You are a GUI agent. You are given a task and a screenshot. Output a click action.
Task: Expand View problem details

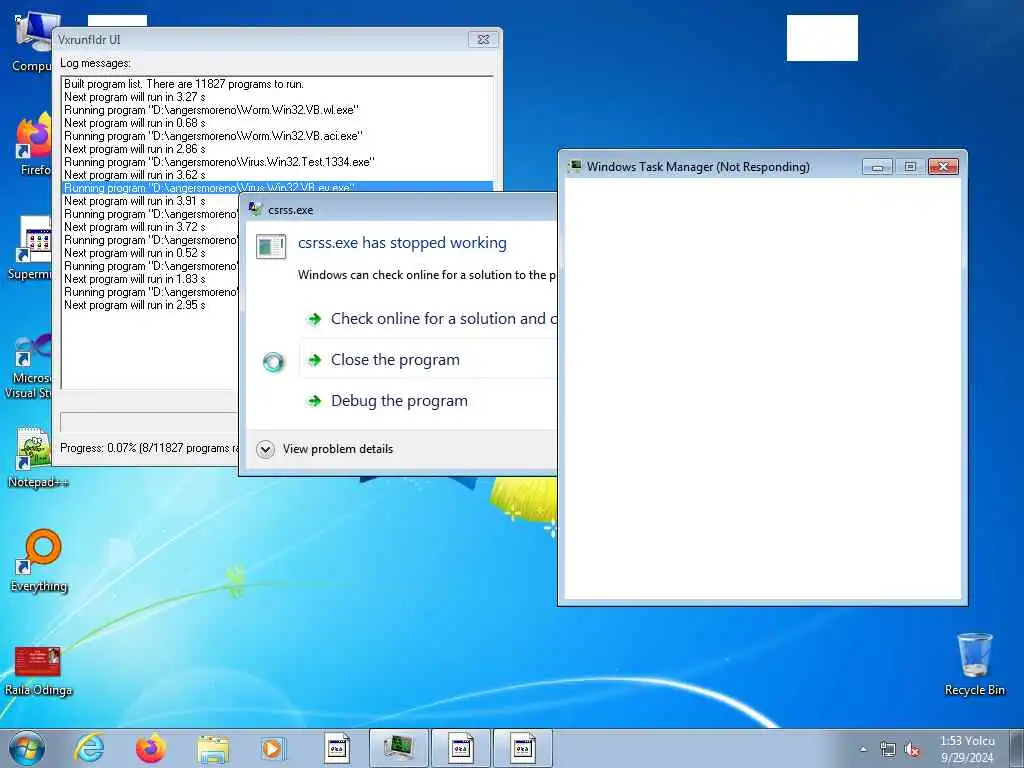click(x=325, y=449)
